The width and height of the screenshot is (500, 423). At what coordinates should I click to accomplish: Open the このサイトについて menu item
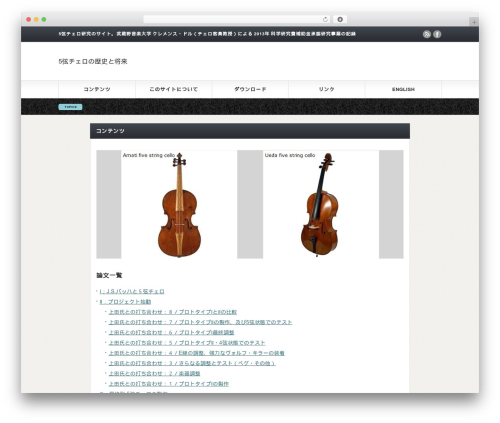(x=174, y=89)
